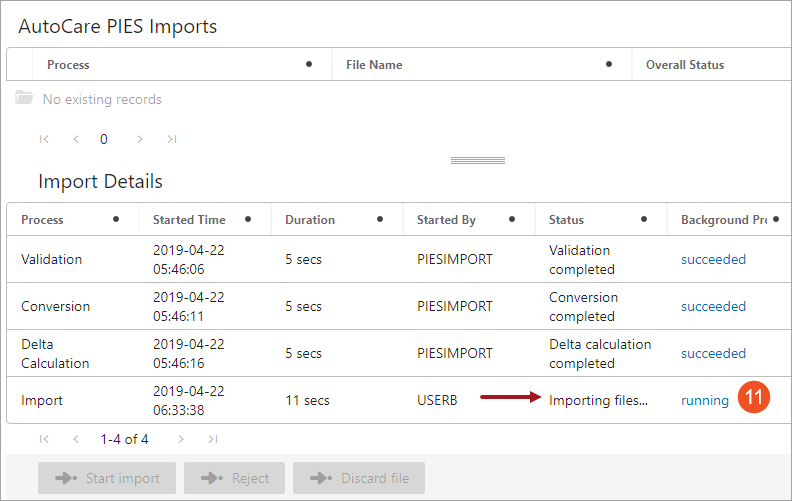
Task: Select the Import row started by USERB
Action: pyautogui.click(x=399, y=400)
